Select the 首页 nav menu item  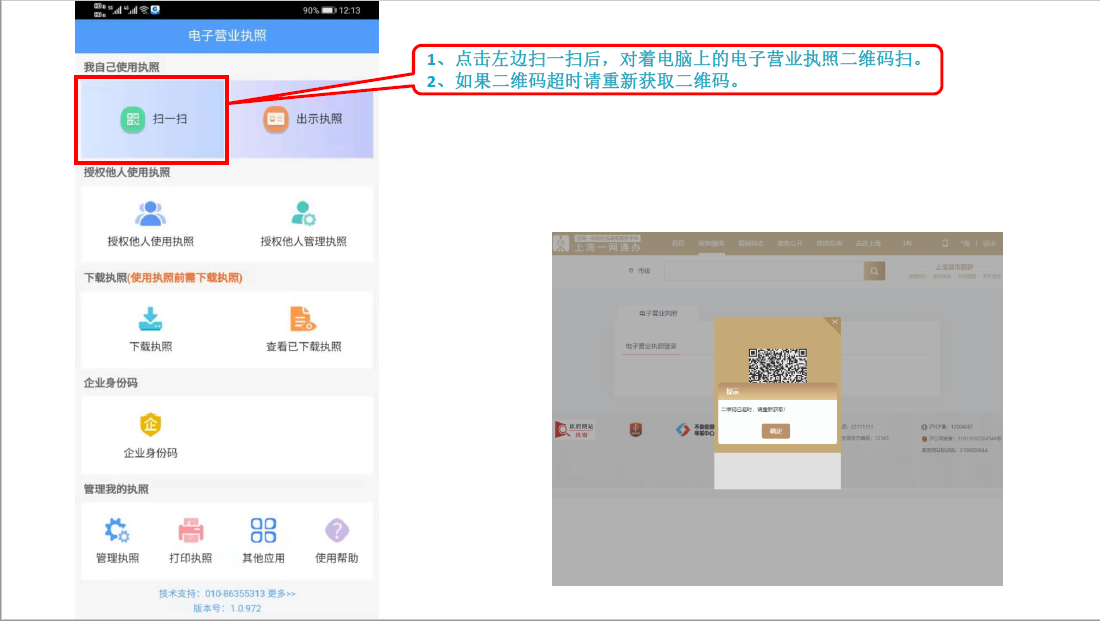[x=678, y=243]
